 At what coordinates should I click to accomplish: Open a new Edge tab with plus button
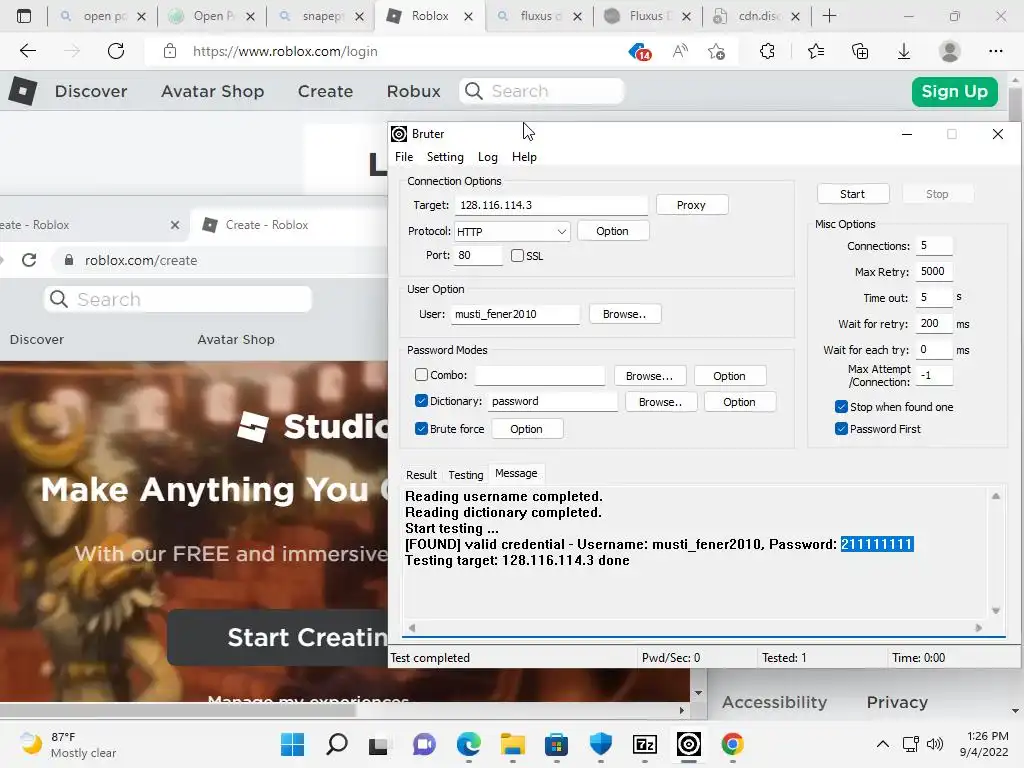[829, 16]
